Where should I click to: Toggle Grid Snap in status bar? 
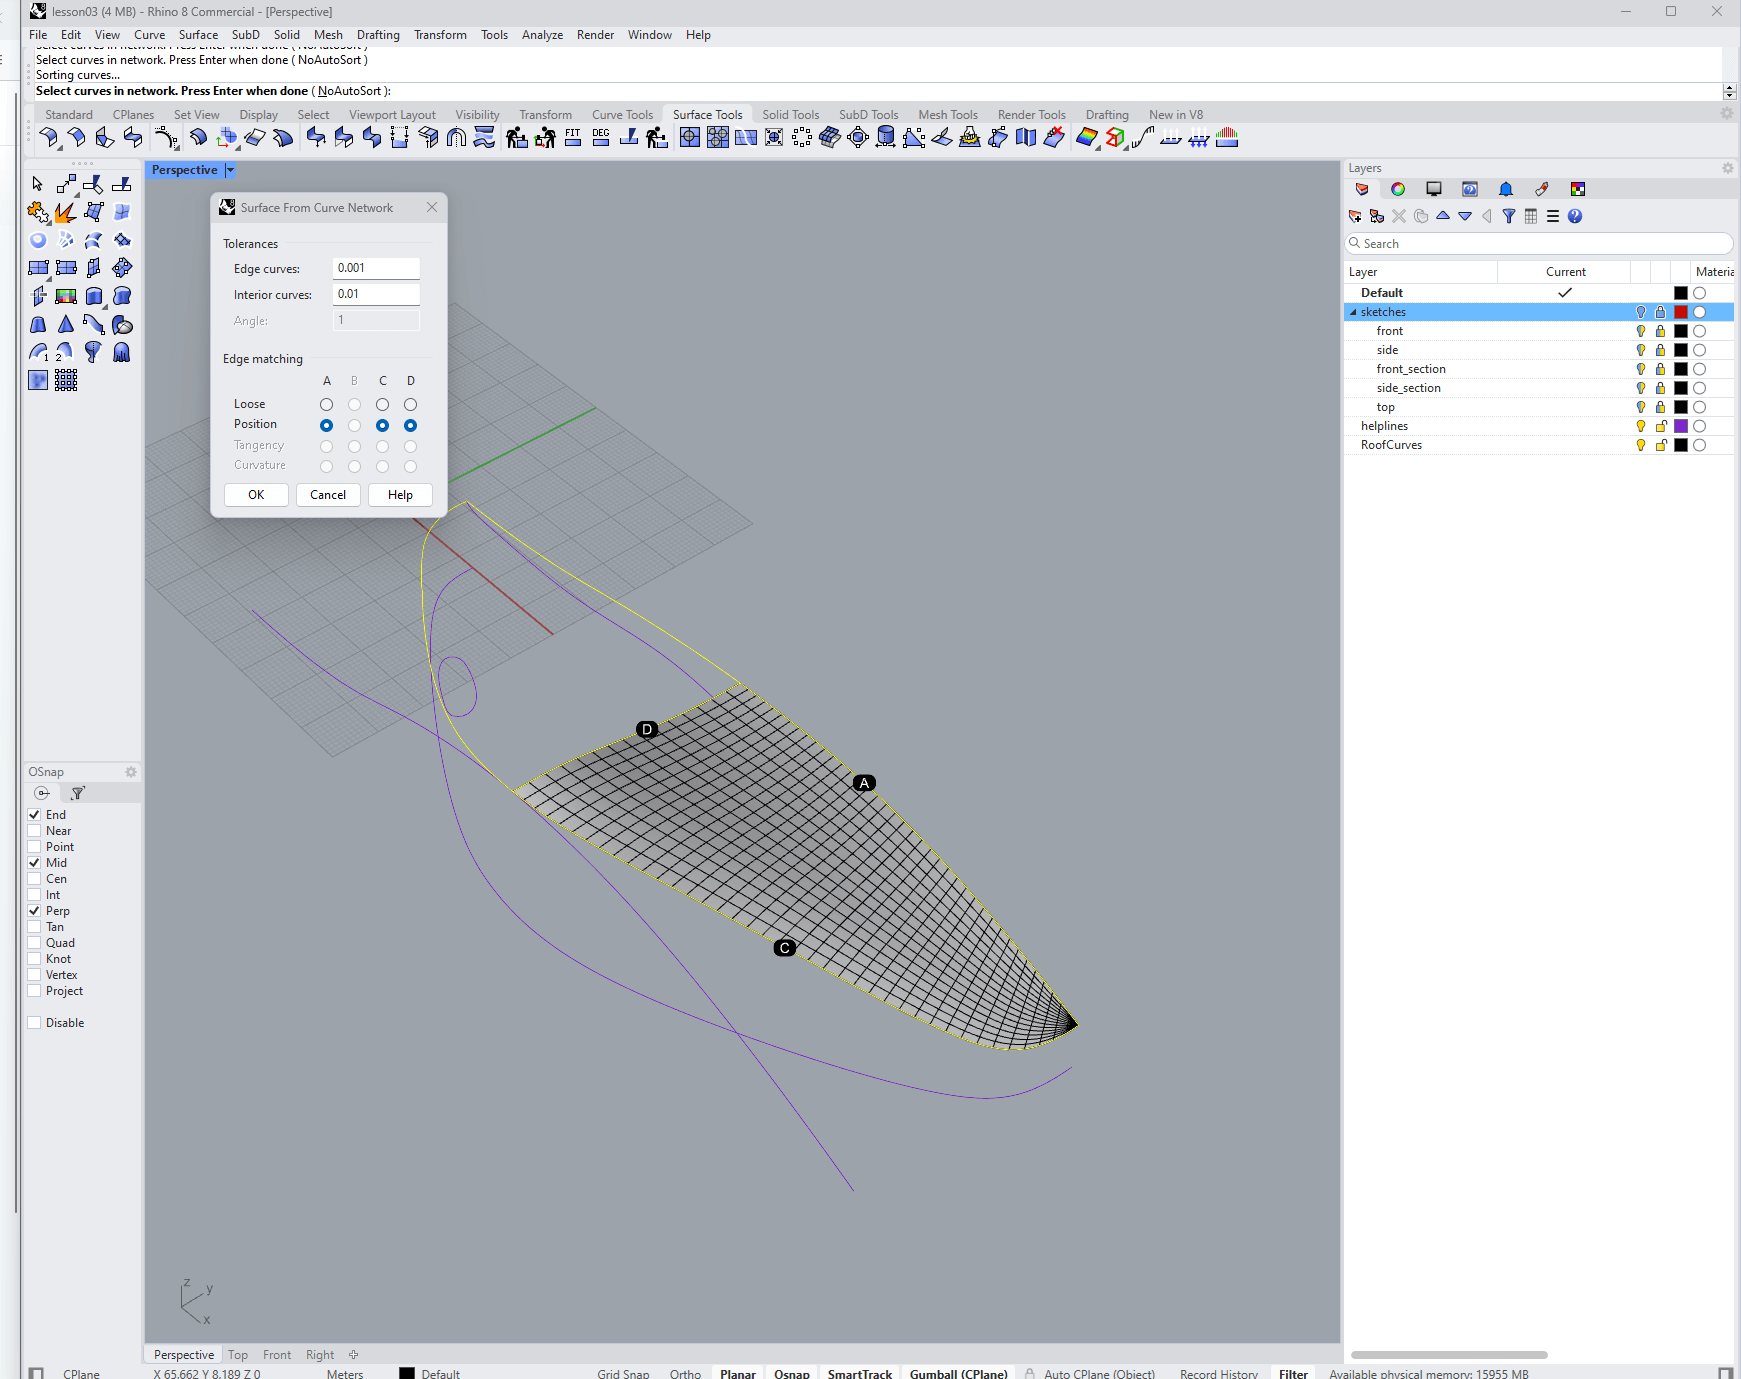(623, 1374)
